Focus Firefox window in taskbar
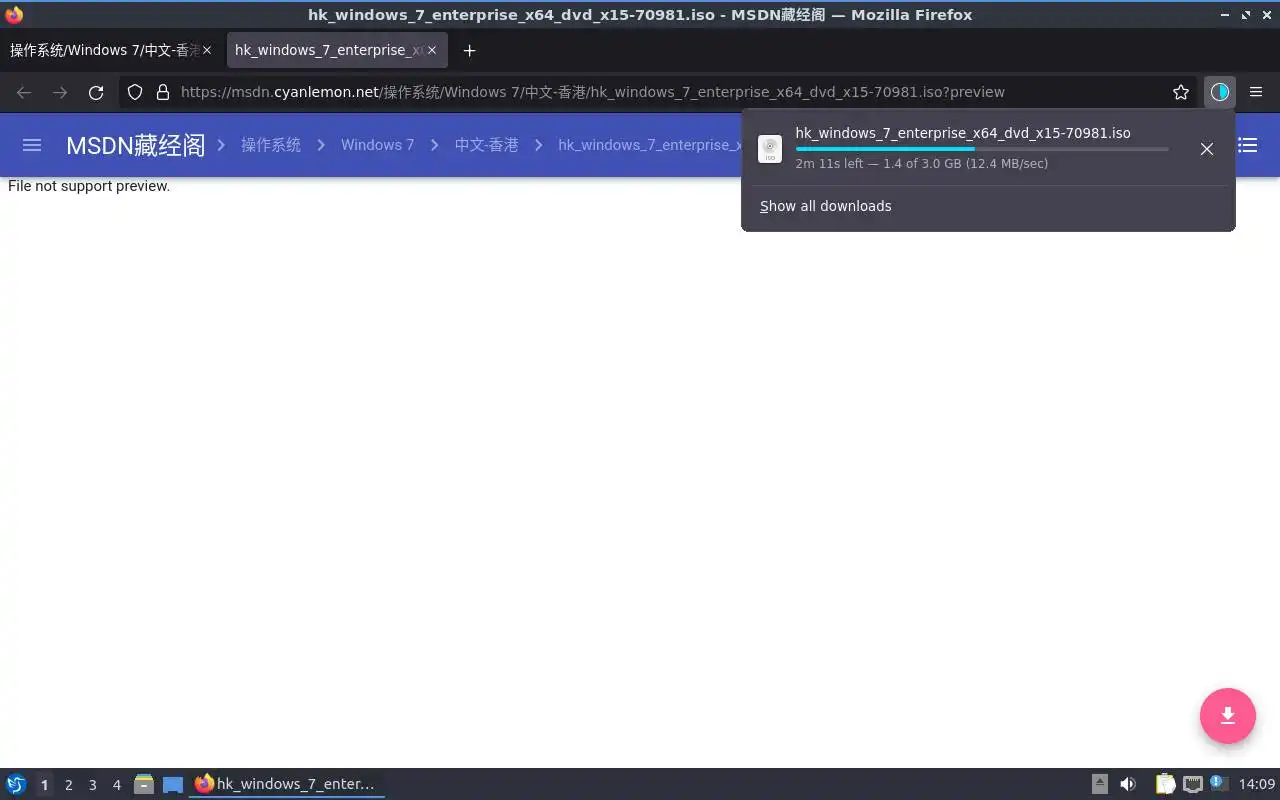The width and height of the screenshot is (1280, 800). tap(287, 784)
